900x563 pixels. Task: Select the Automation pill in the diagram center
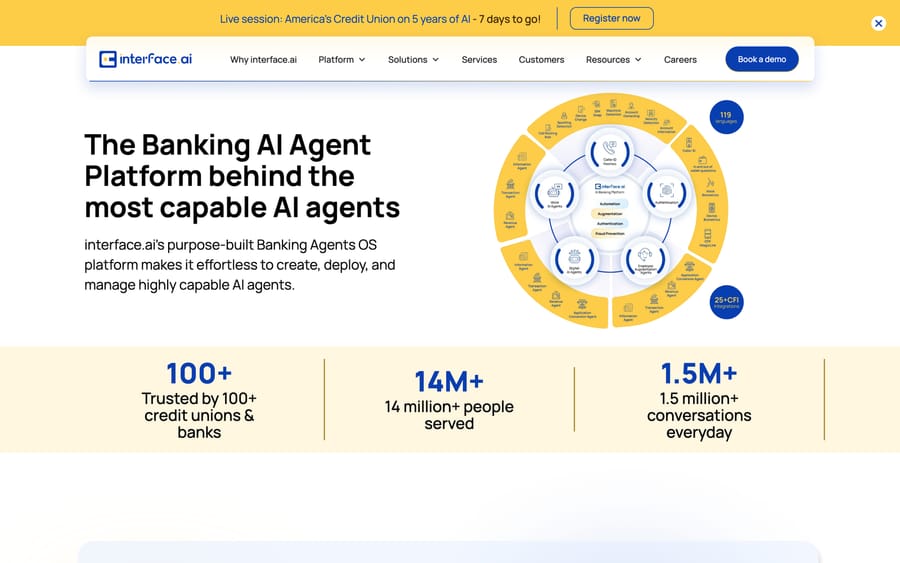point(610,204)
